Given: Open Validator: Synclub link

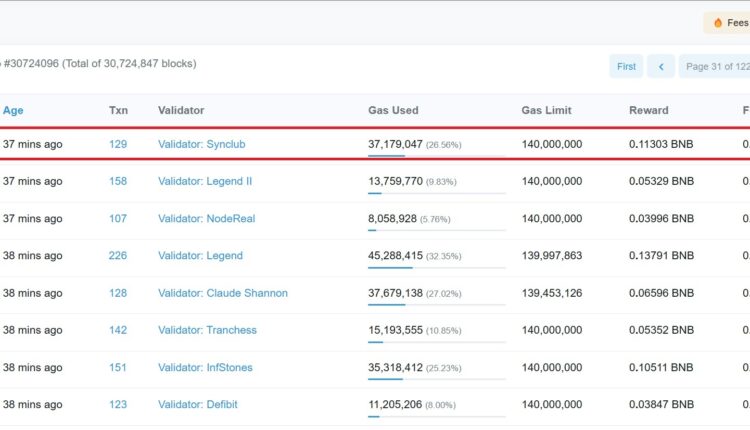Looking at the screenshot, I should (x=201, y=144).
